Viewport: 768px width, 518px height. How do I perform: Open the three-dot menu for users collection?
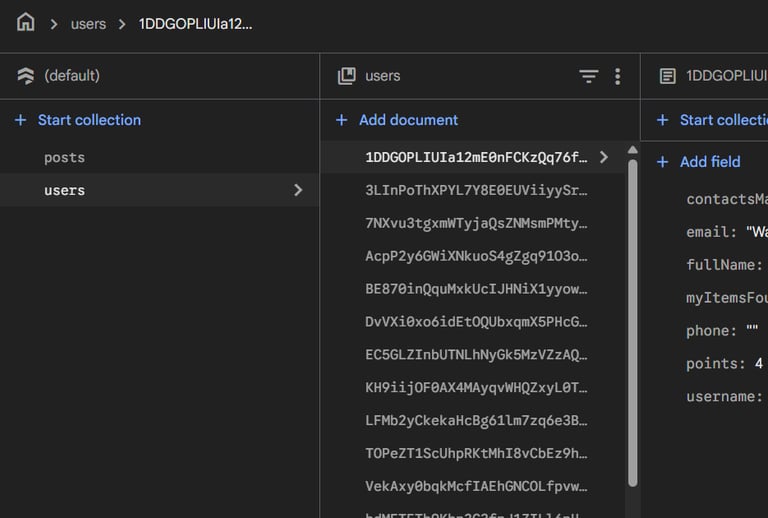point(618,76)
